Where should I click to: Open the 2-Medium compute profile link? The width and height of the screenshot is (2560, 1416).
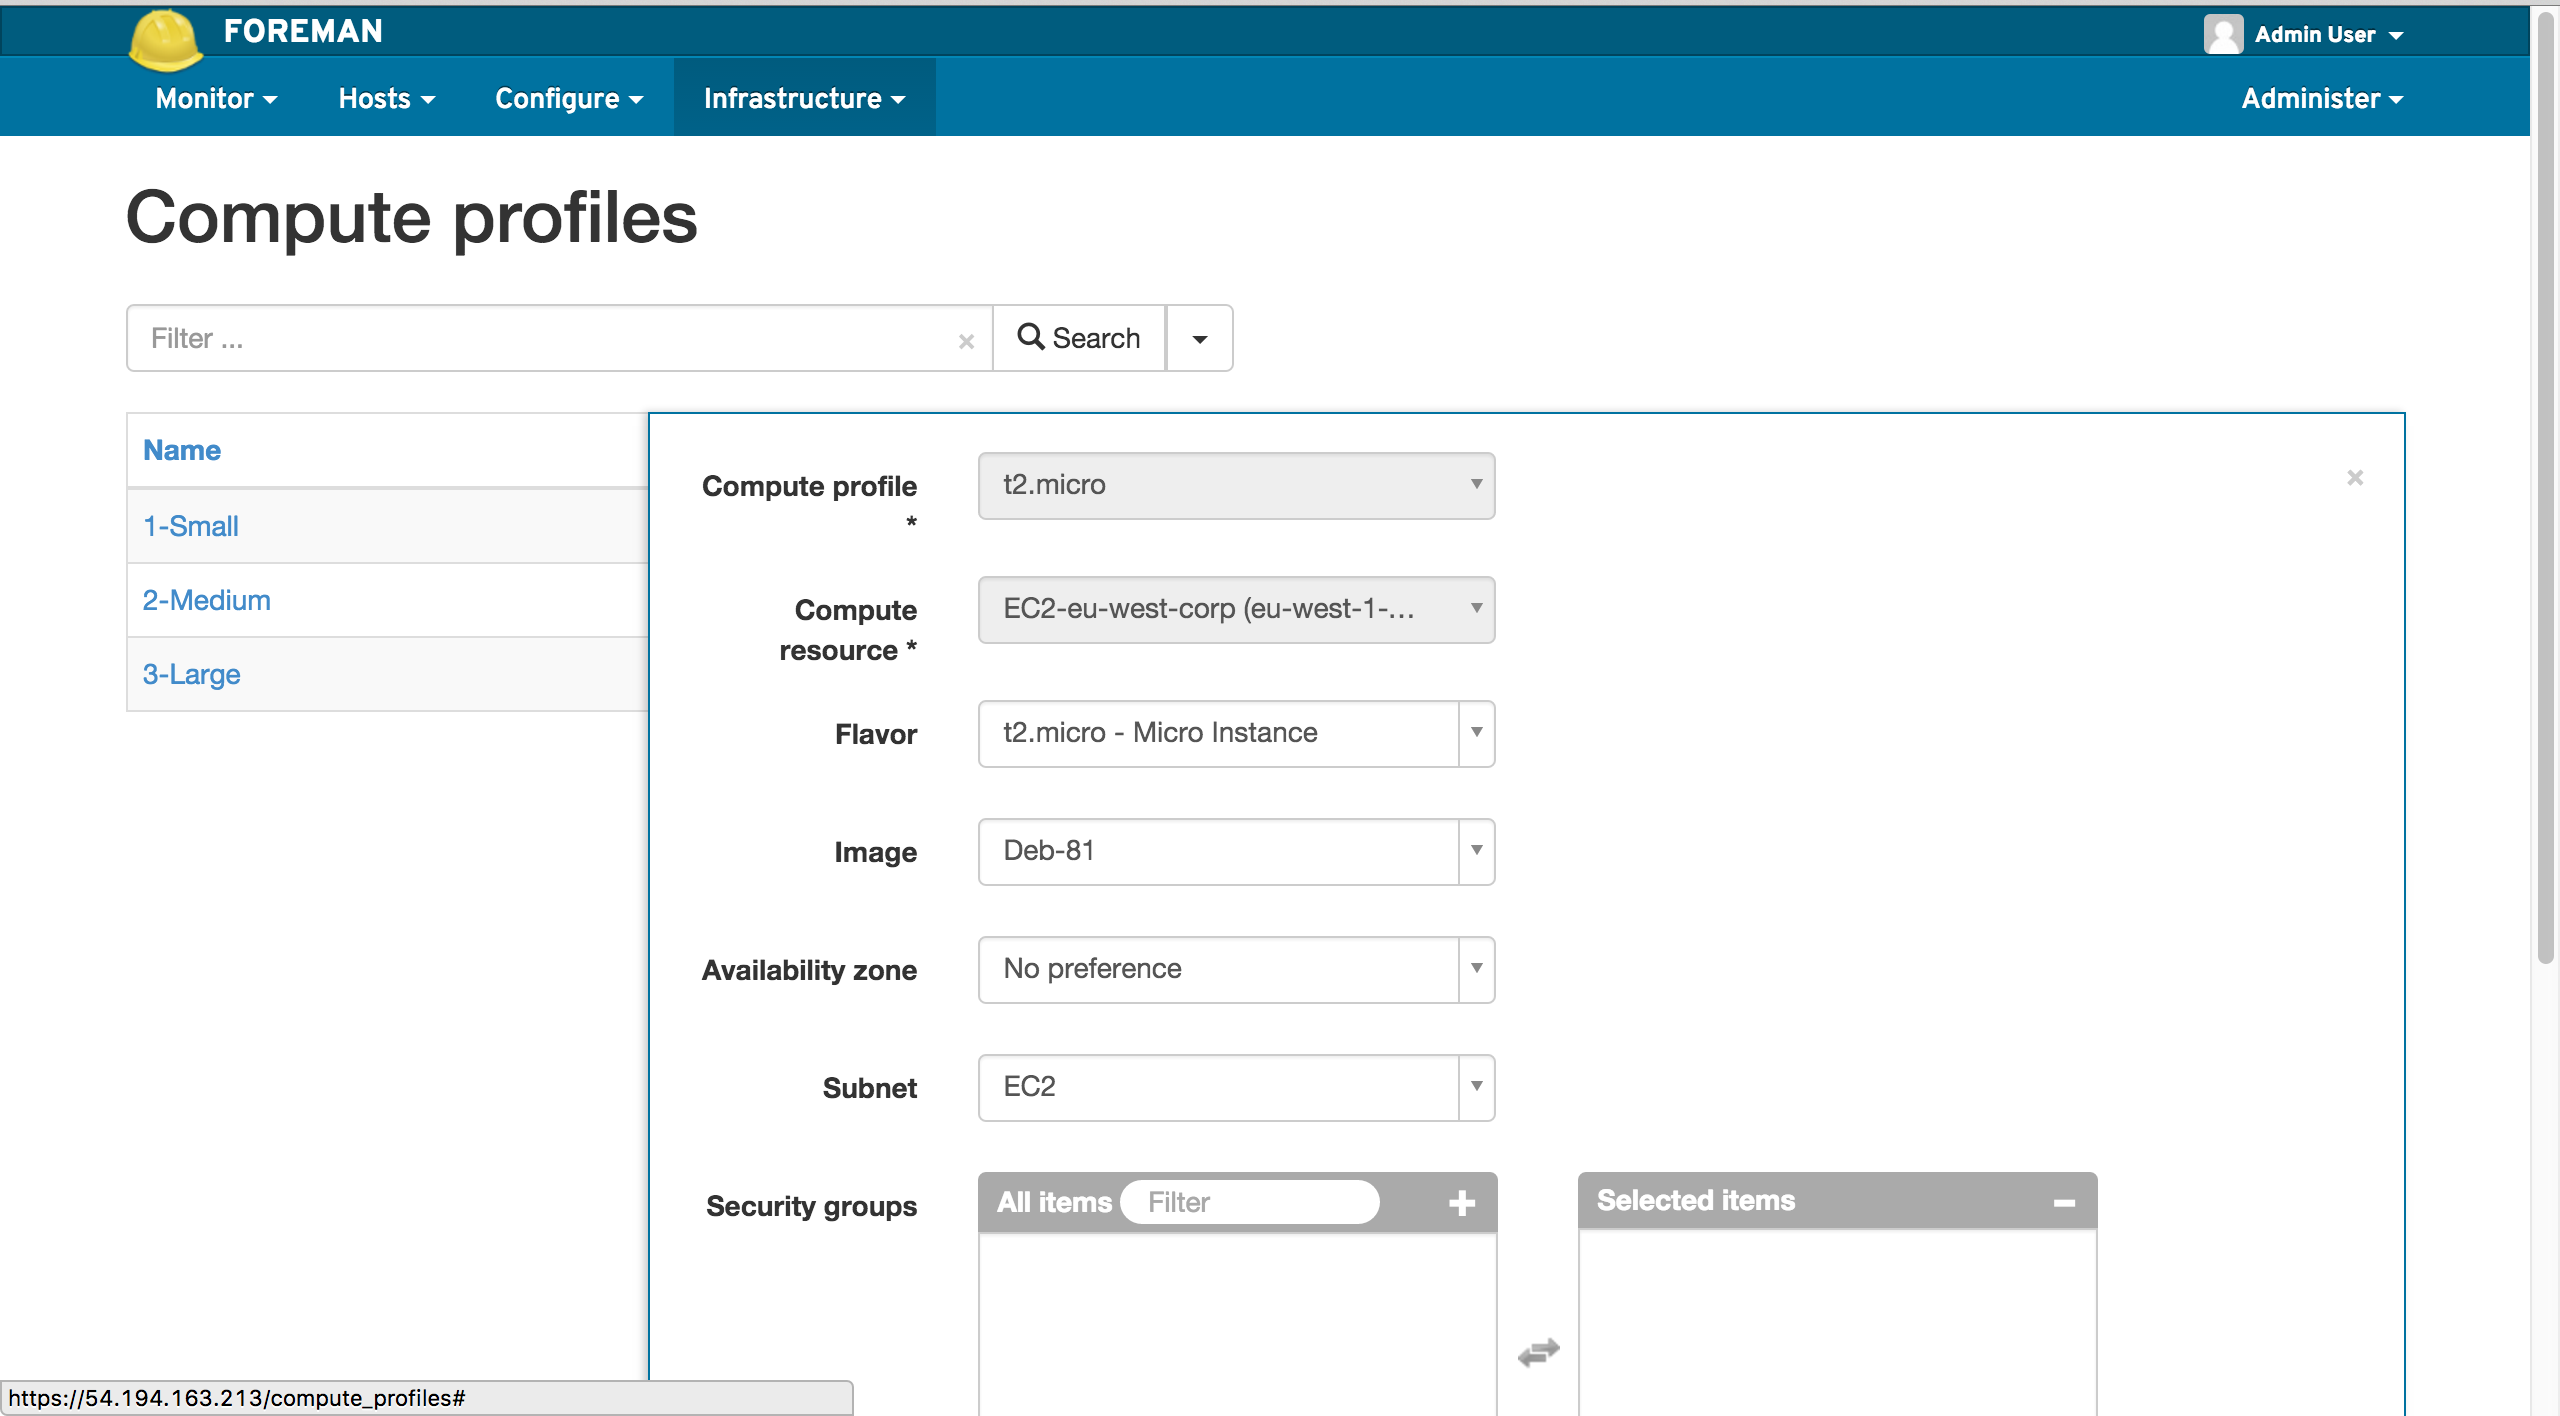point(206,600)
